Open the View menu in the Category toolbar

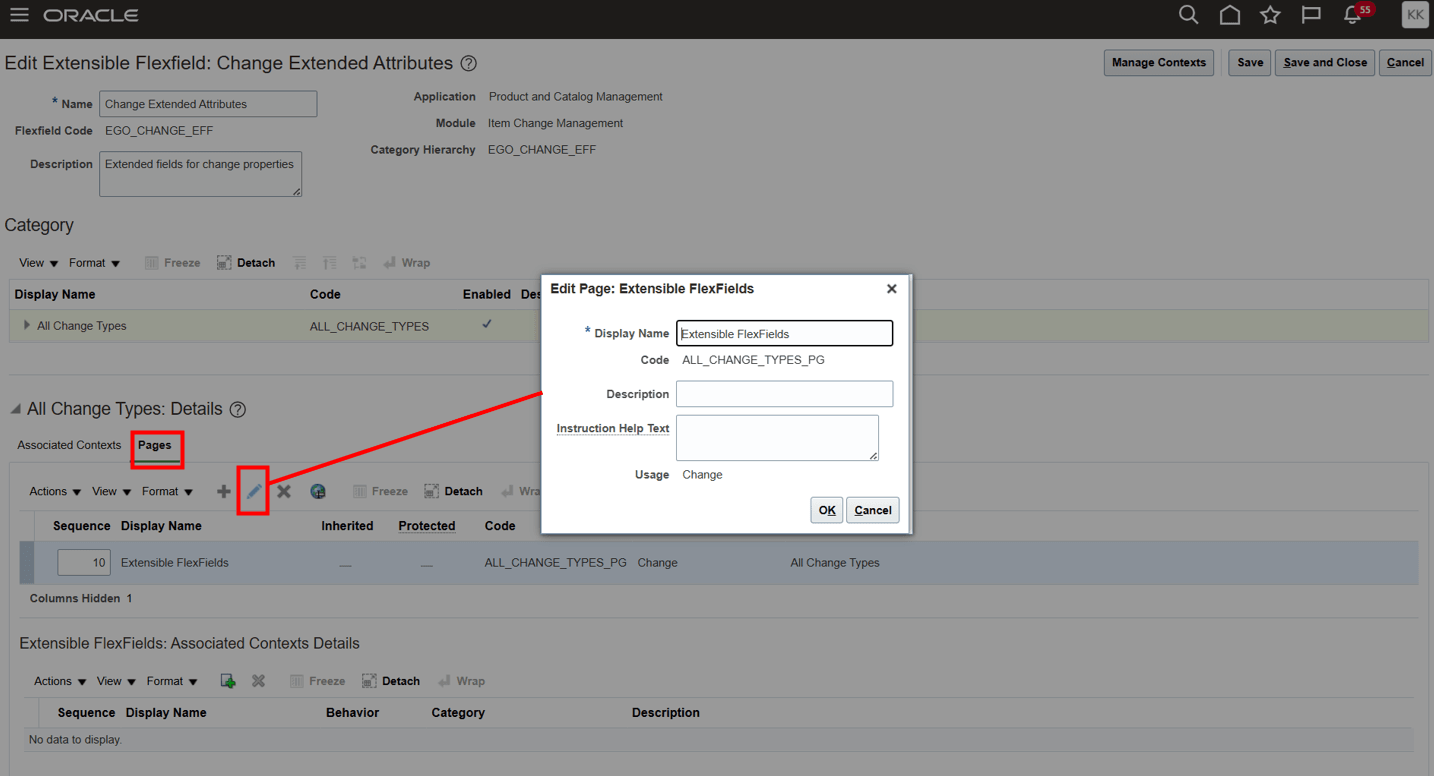[39, 263]
